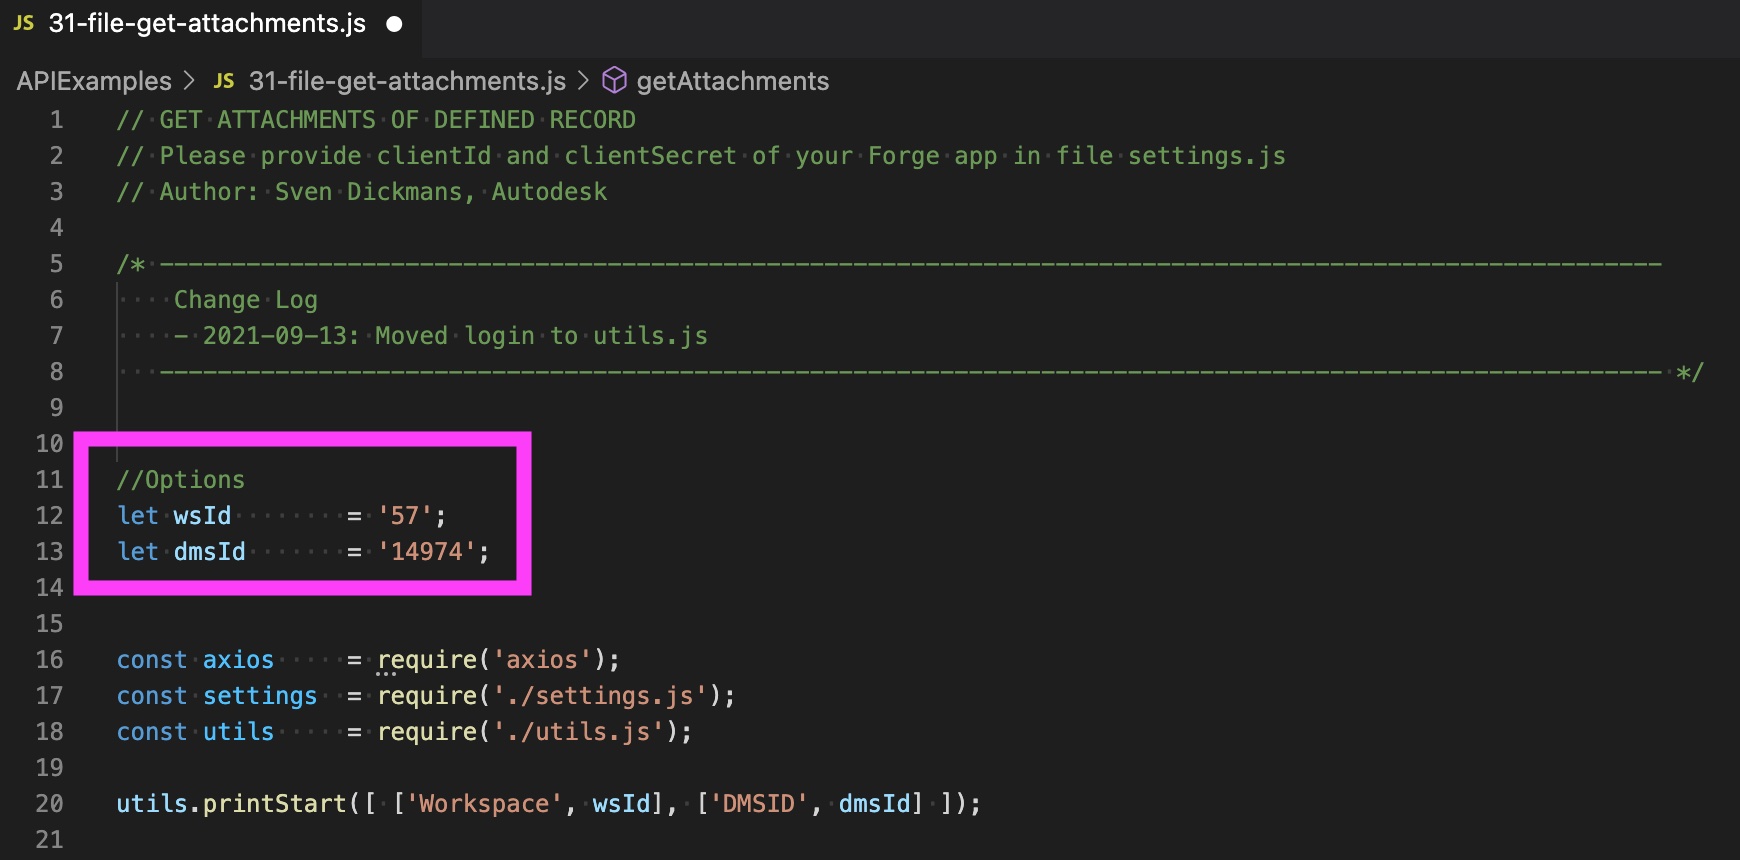
Task: Click line number 20 in the gutter
Action: click(x=49, y=804)
